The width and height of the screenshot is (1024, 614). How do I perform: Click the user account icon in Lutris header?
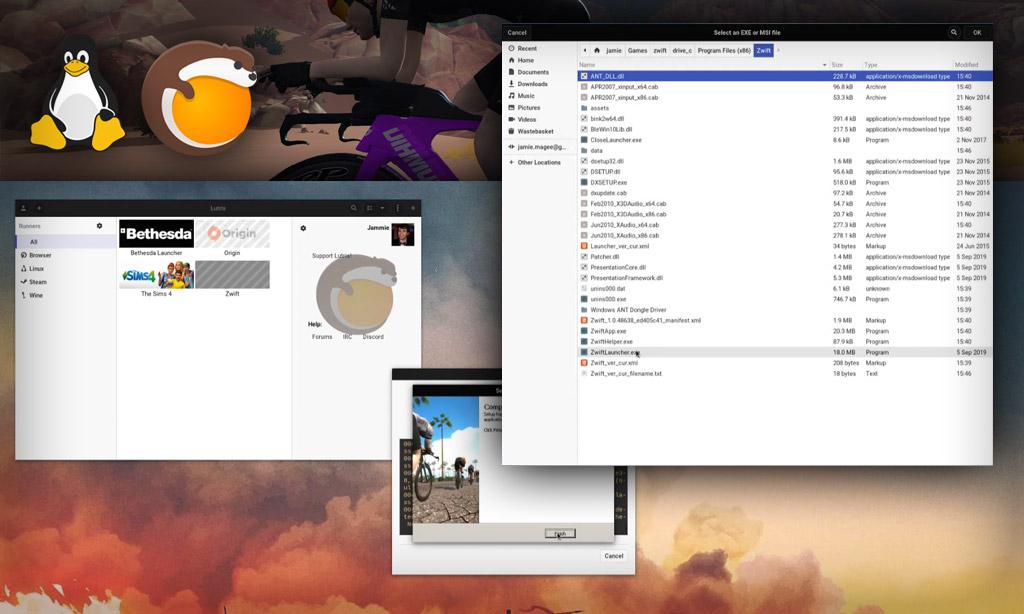24,208
